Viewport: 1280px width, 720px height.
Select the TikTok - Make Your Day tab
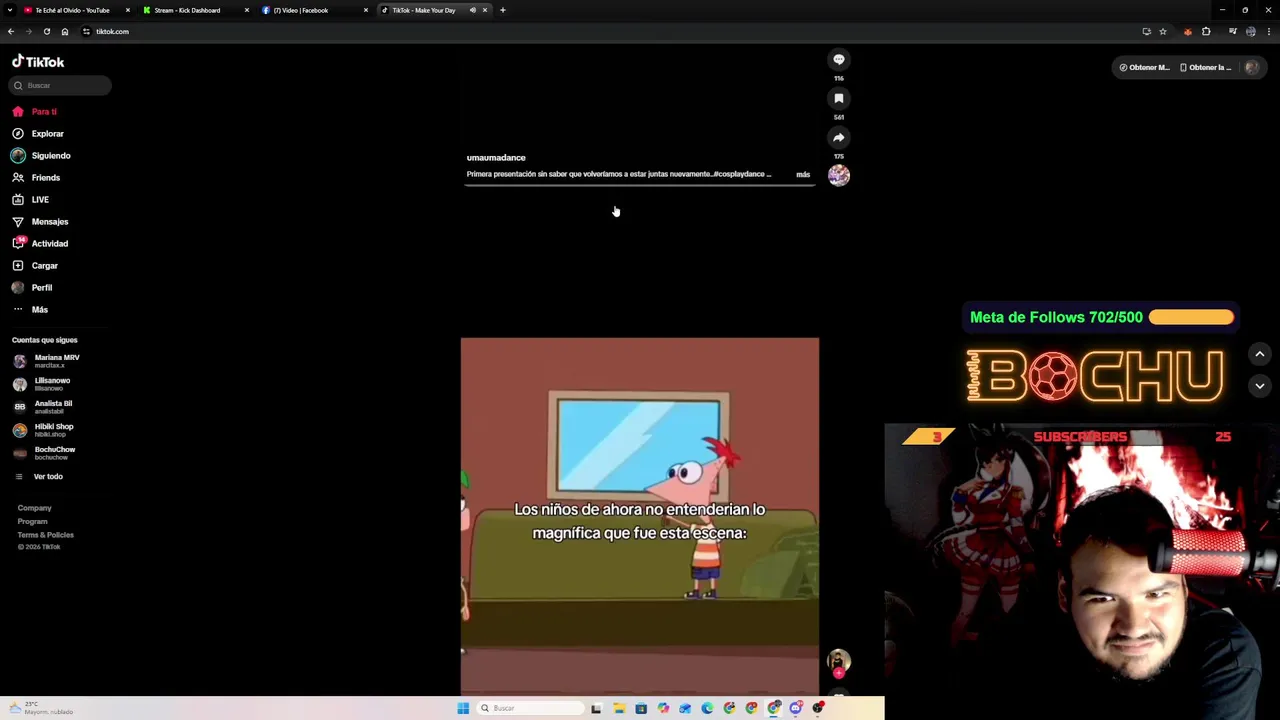coord(423,10)
